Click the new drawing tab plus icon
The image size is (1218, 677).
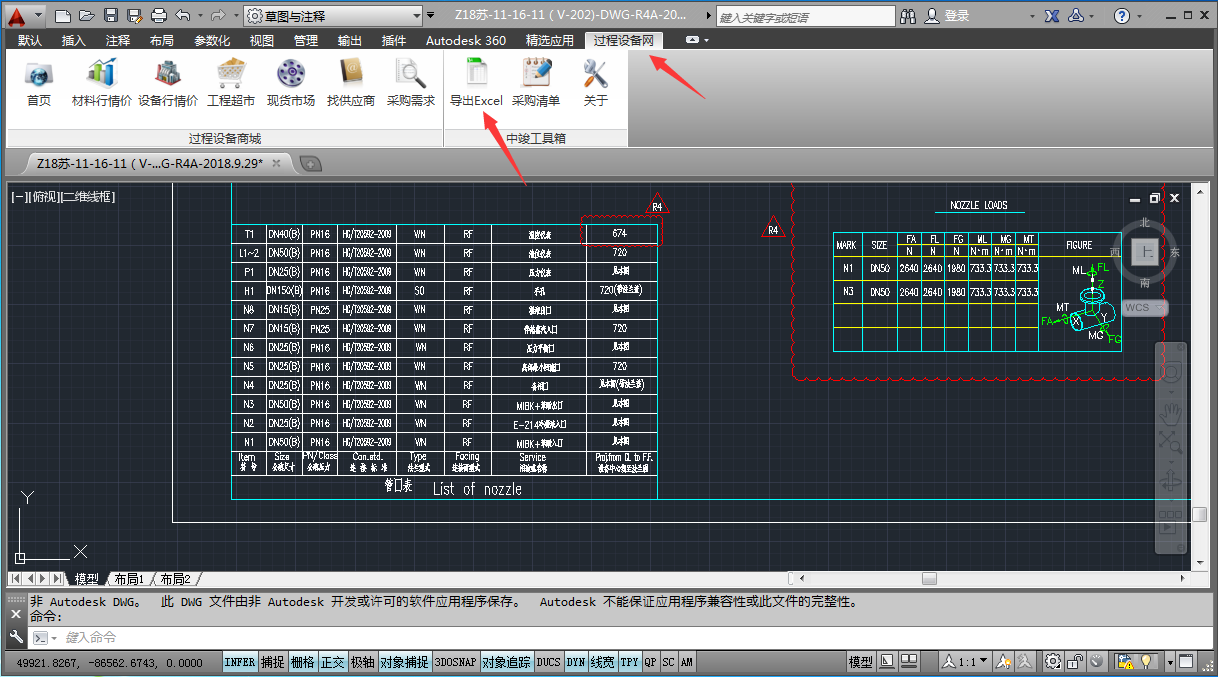click(x=311, y=163)
